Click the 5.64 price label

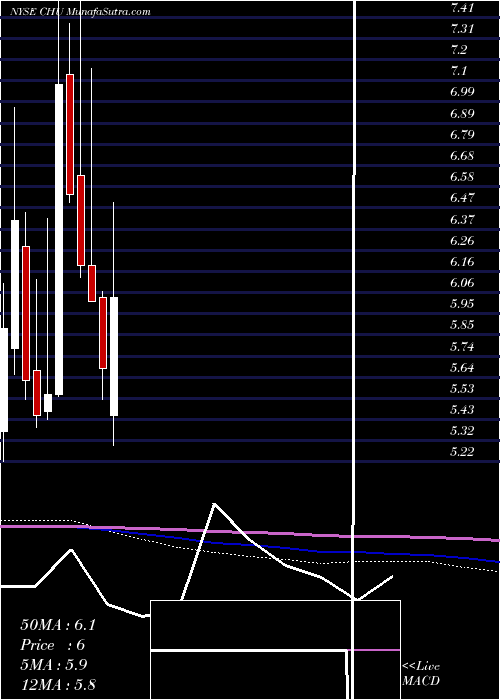click(x=462, y=368)
